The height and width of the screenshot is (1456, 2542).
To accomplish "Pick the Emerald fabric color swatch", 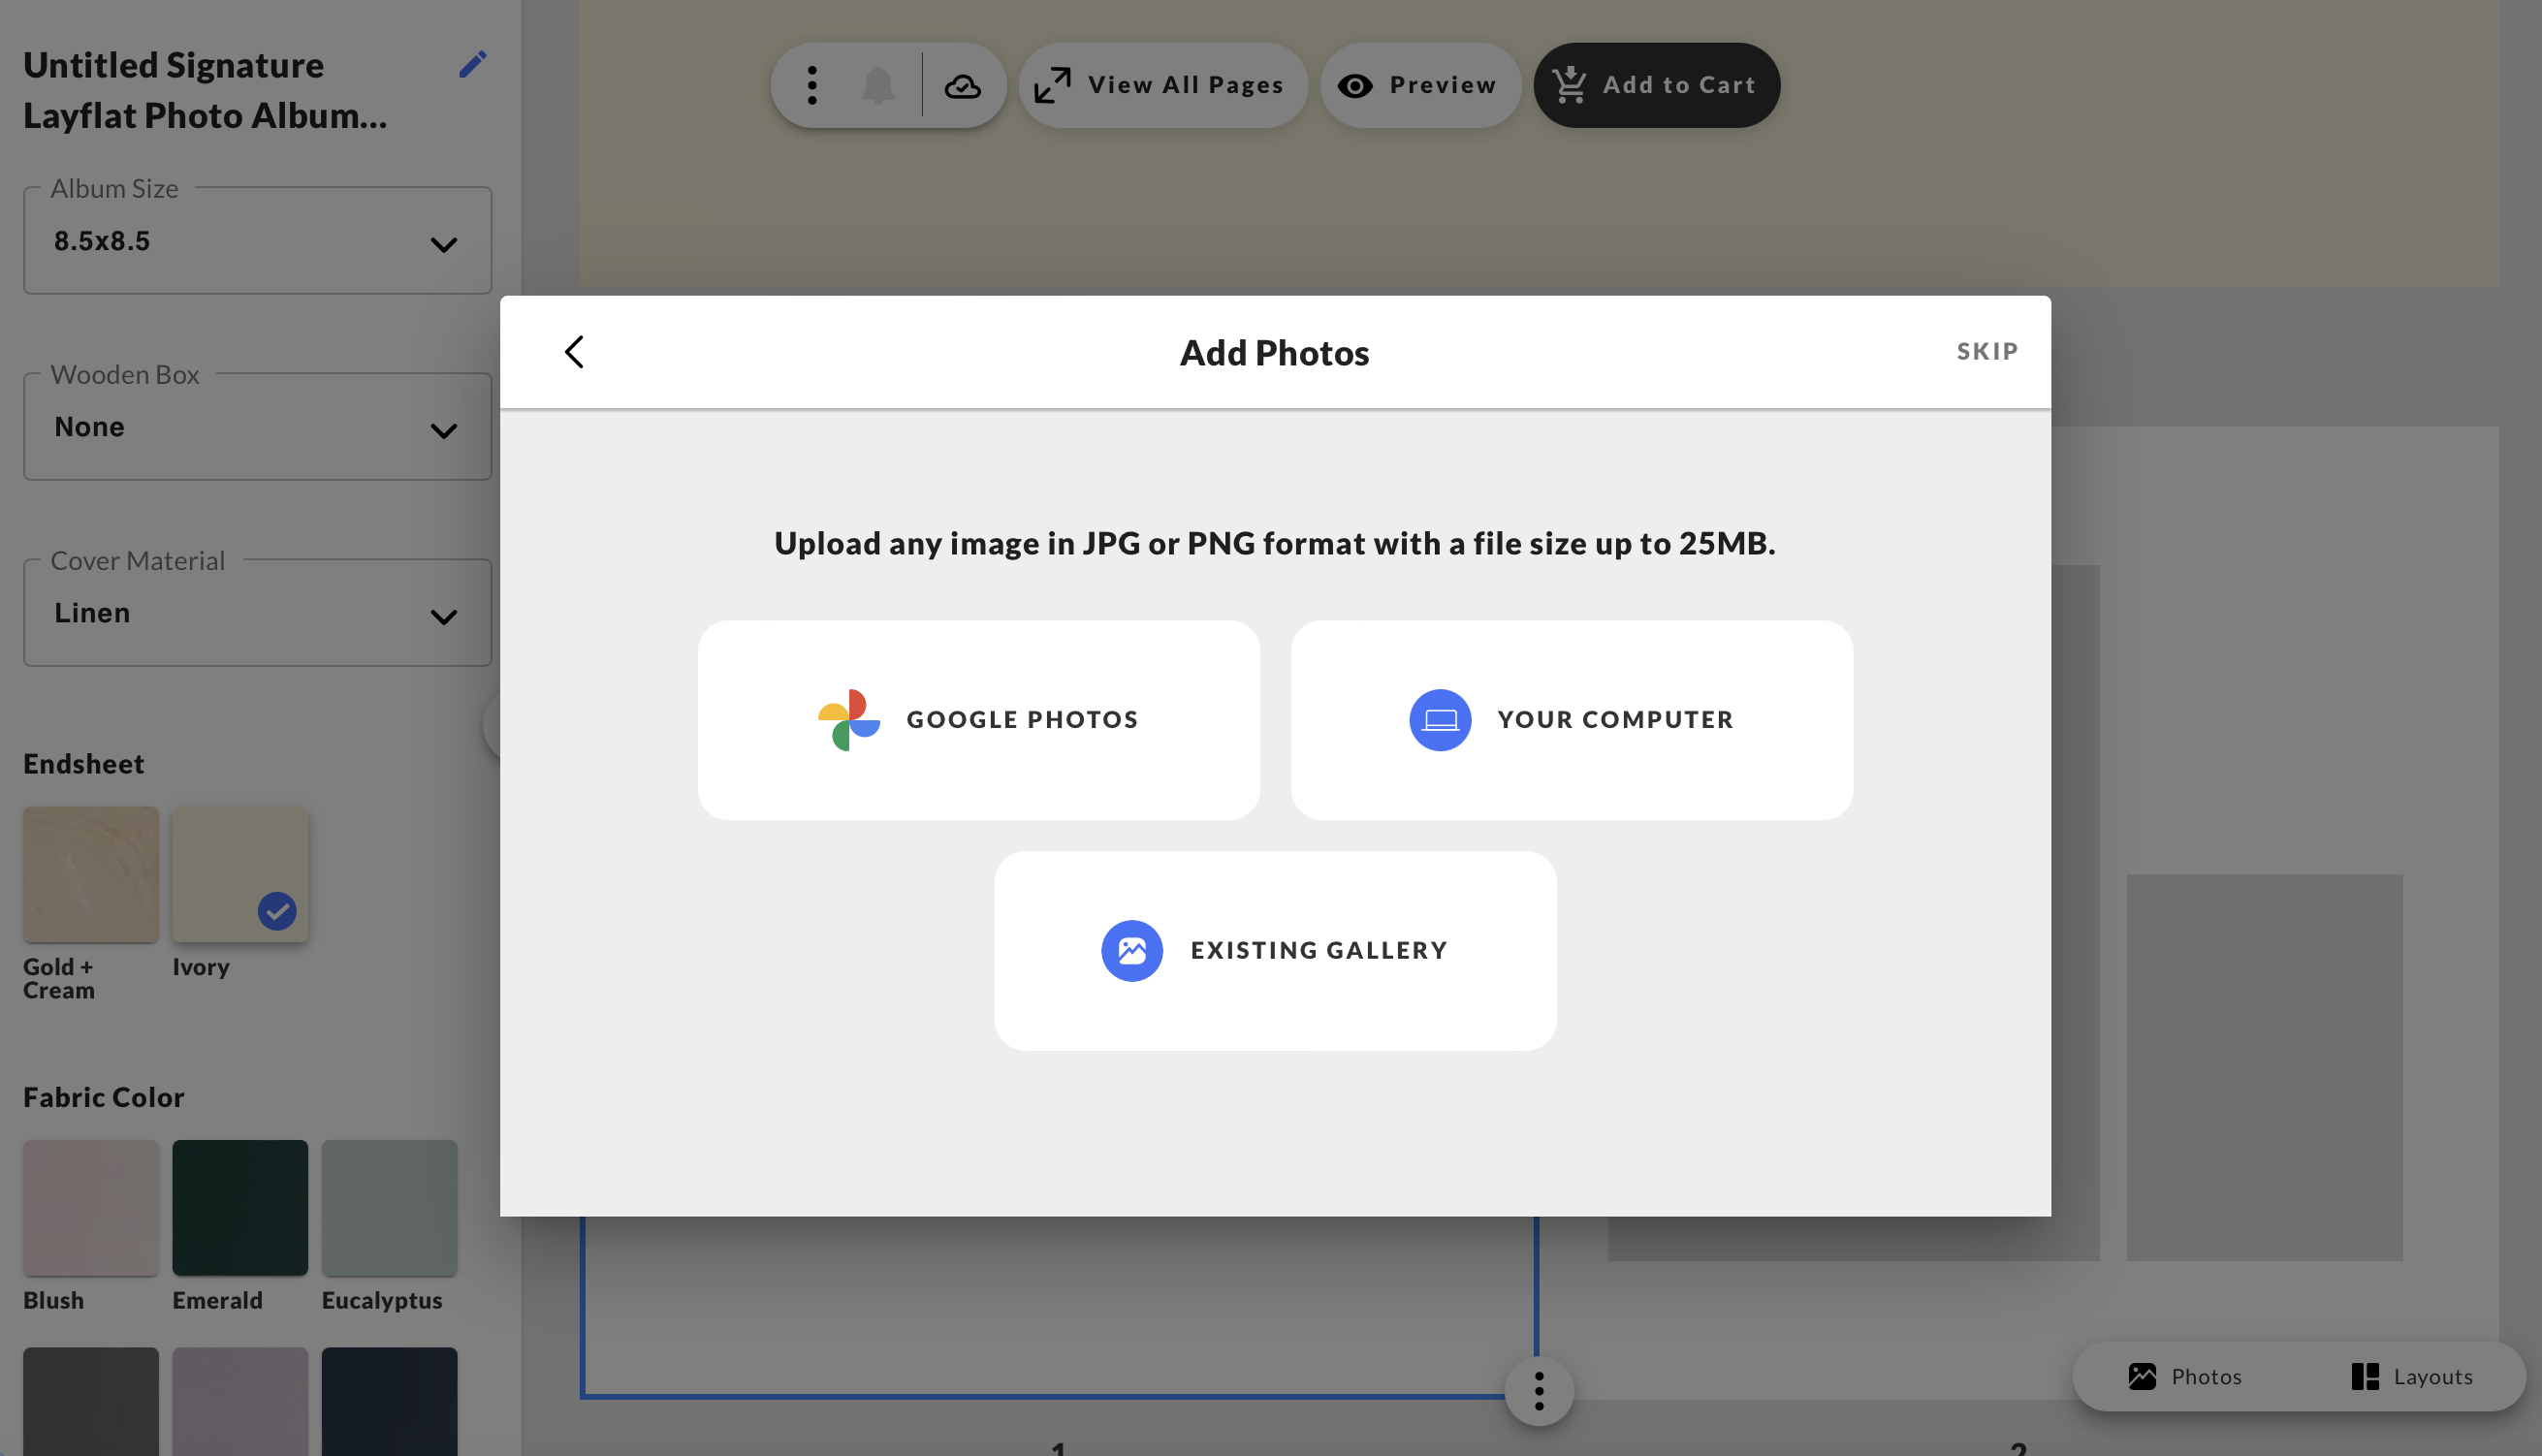I will click(240, 1208).
